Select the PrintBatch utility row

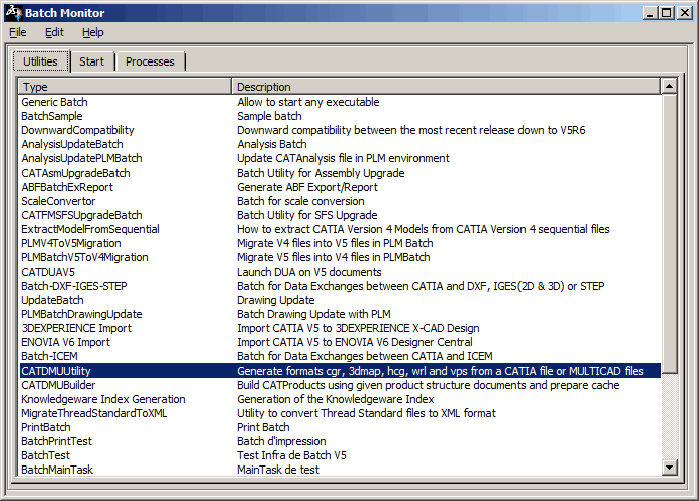(x=46, y=427)
